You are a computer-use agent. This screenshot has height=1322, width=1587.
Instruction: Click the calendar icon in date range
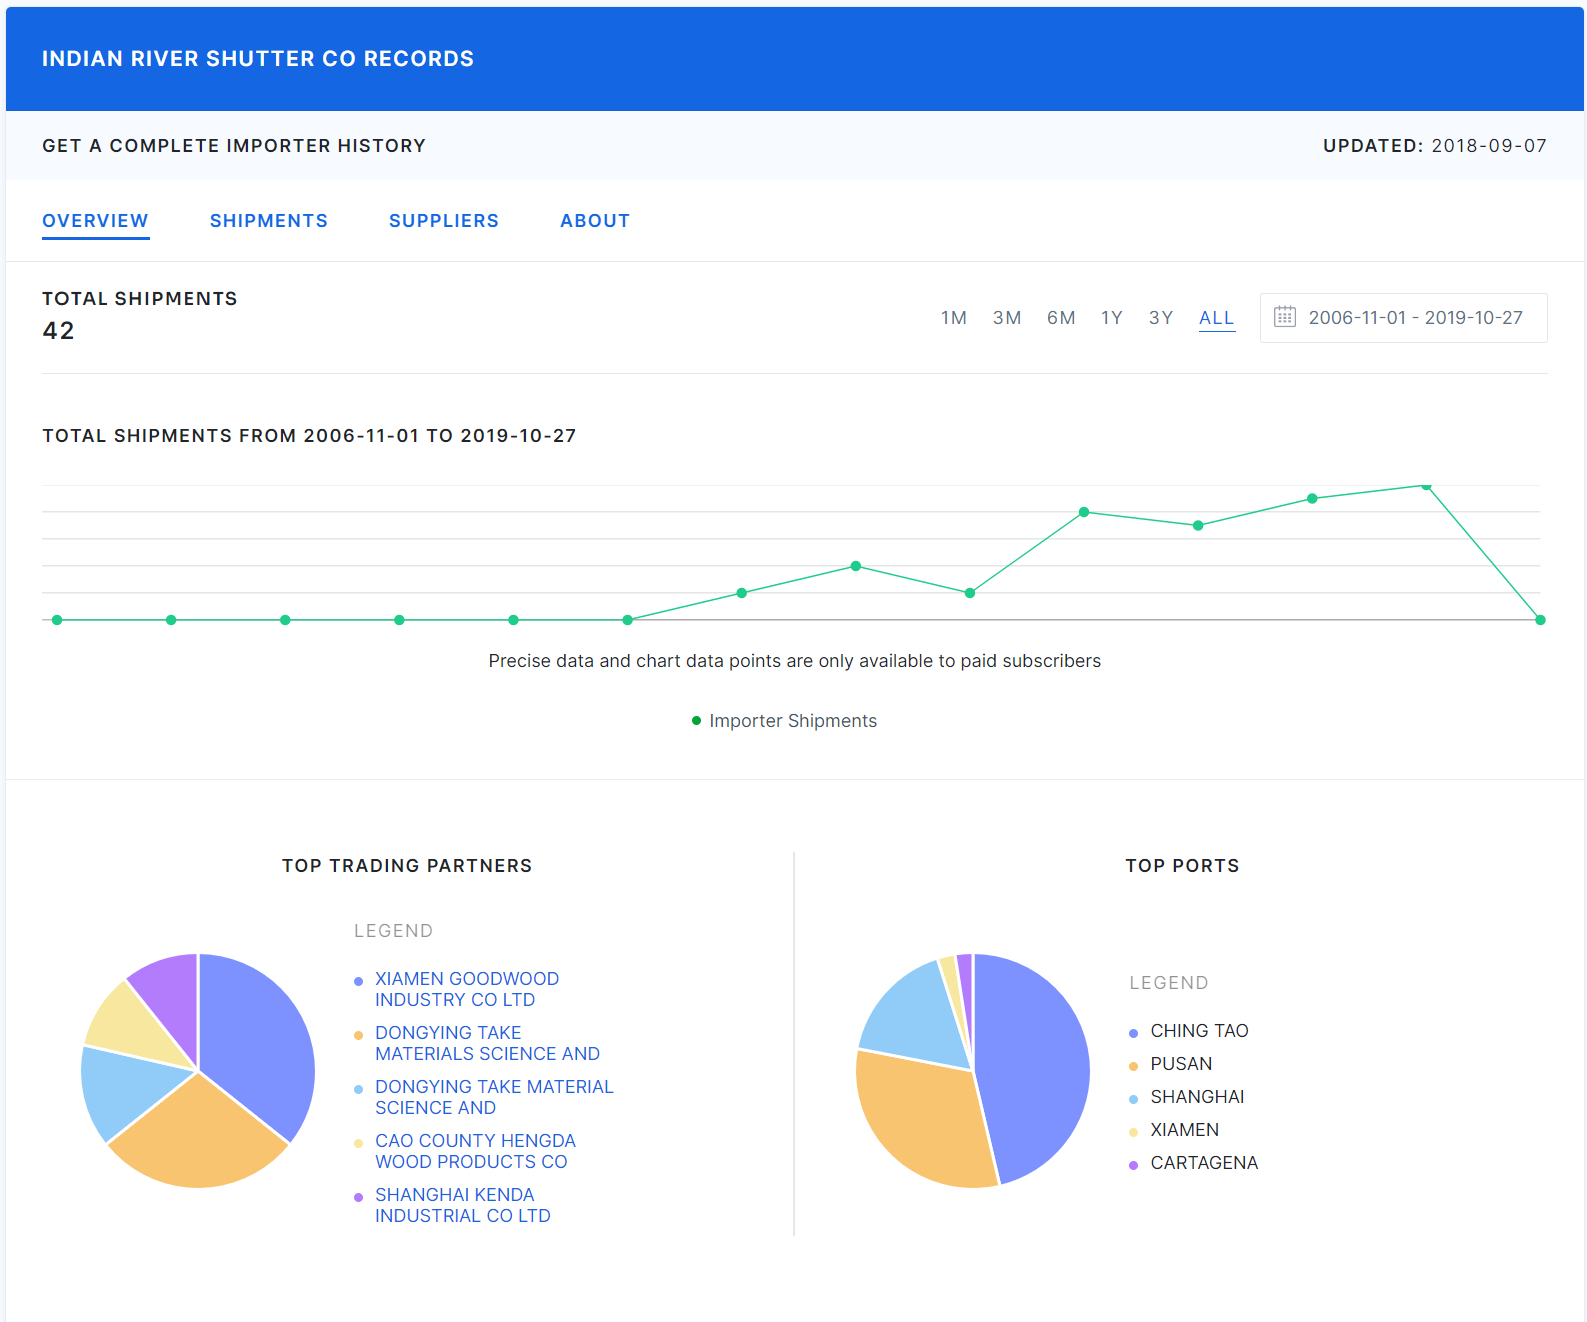(1284, 317)
